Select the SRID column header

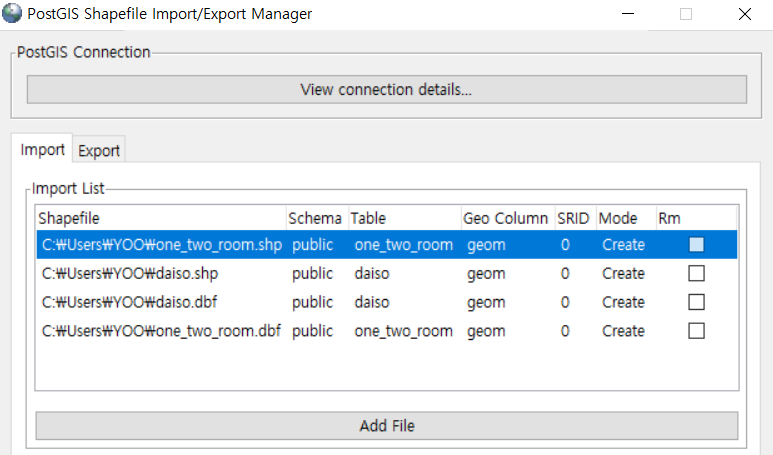pos(575,218)
